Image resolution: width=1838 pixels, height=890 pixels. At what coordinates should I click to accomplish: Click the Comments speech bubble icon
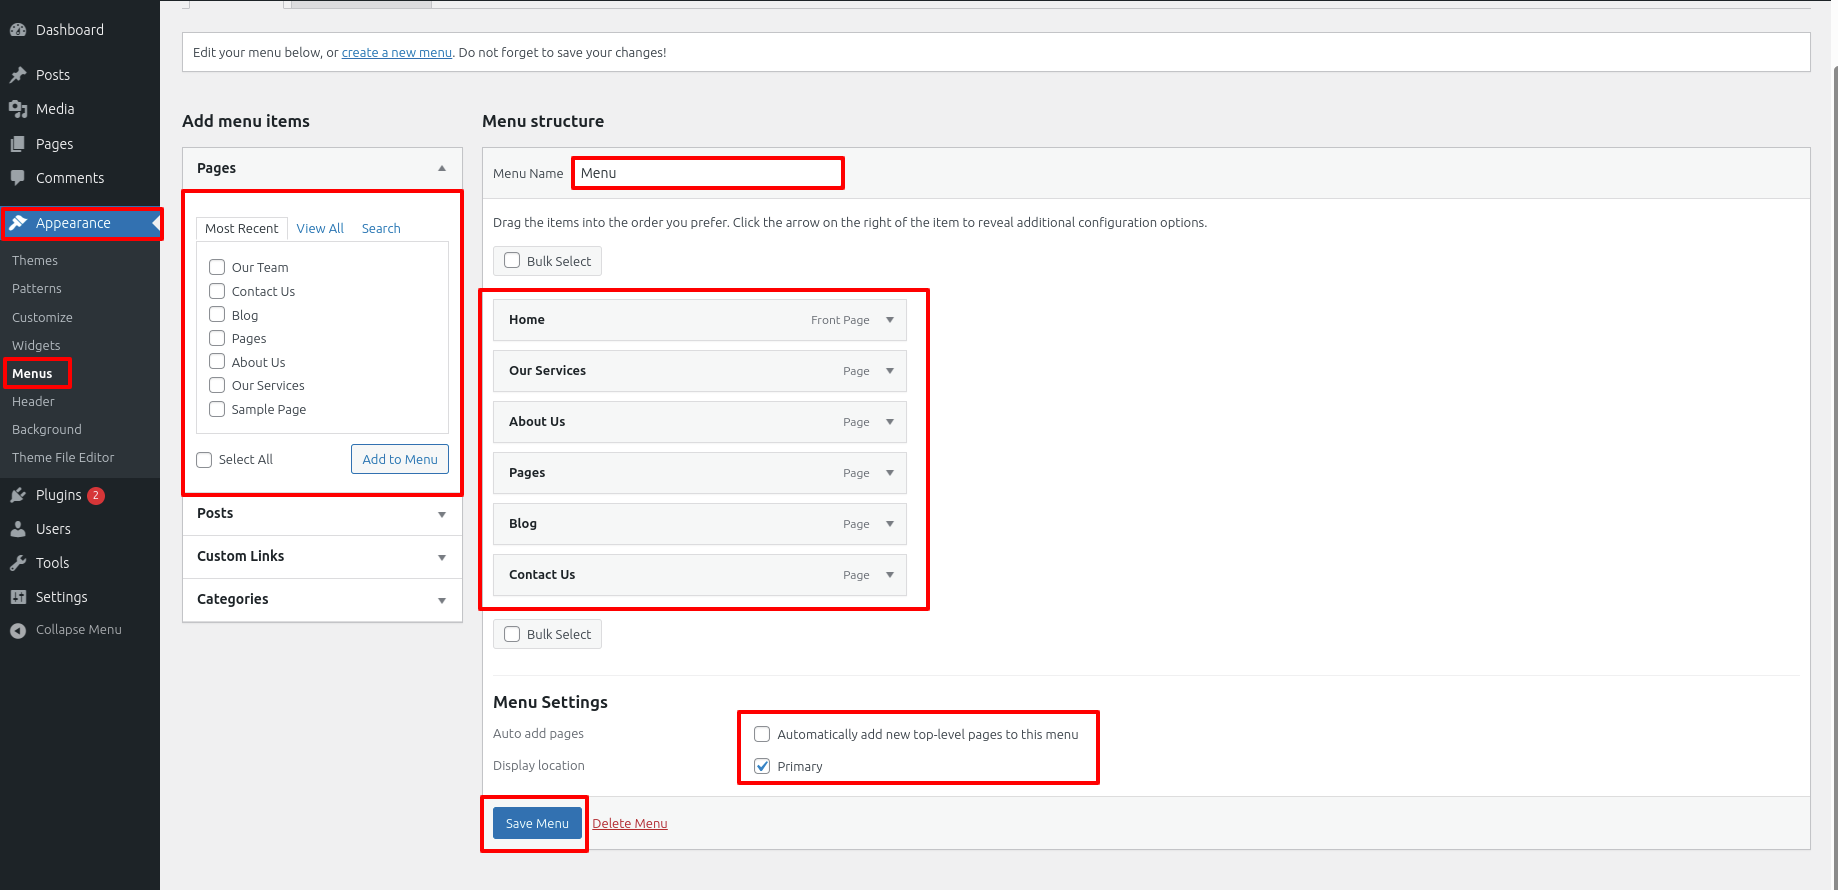(x=18, y=178)
